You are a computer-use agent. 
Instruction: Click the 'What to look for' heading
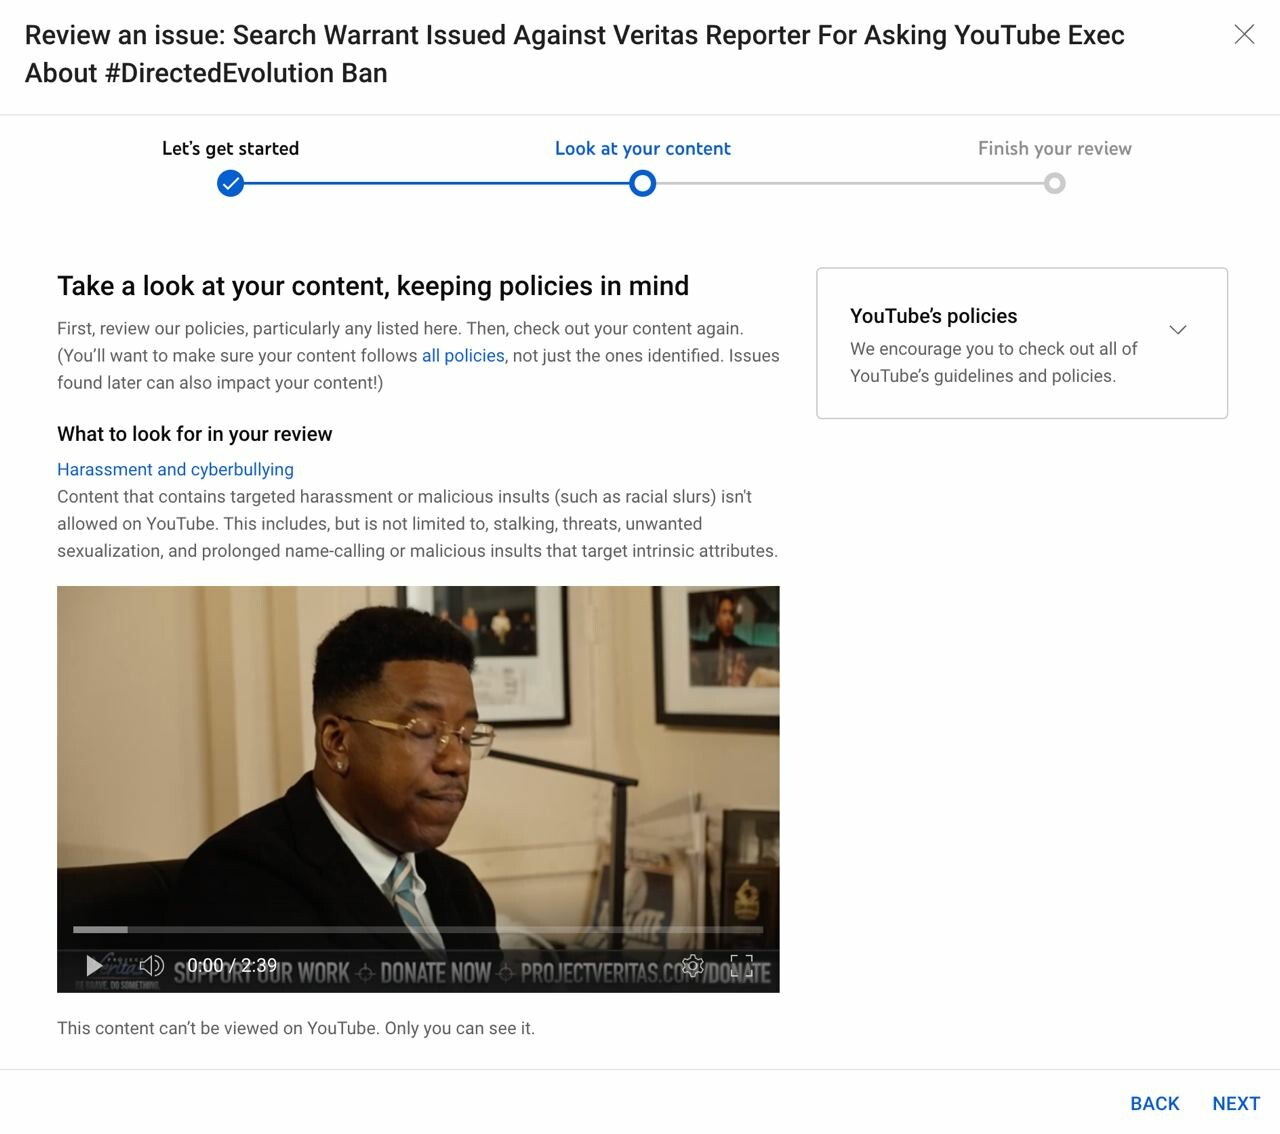(194, 434)
